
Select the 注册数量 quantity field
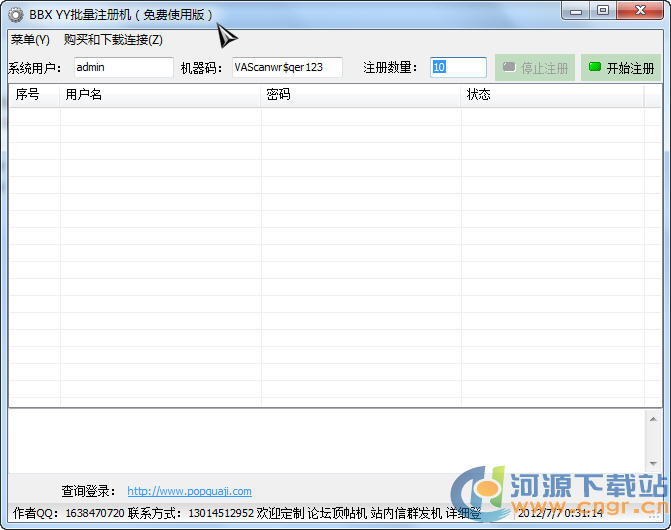pos(458,67)
